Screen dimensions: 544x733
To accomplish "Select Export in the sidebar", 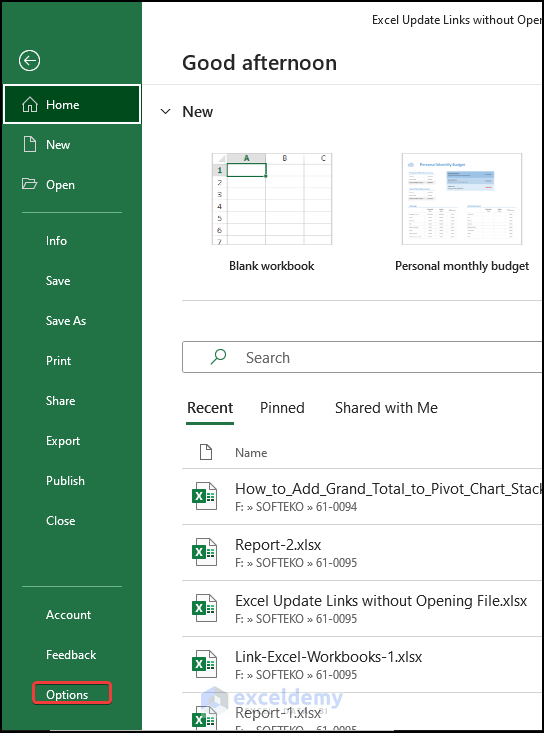I will 63,441.
